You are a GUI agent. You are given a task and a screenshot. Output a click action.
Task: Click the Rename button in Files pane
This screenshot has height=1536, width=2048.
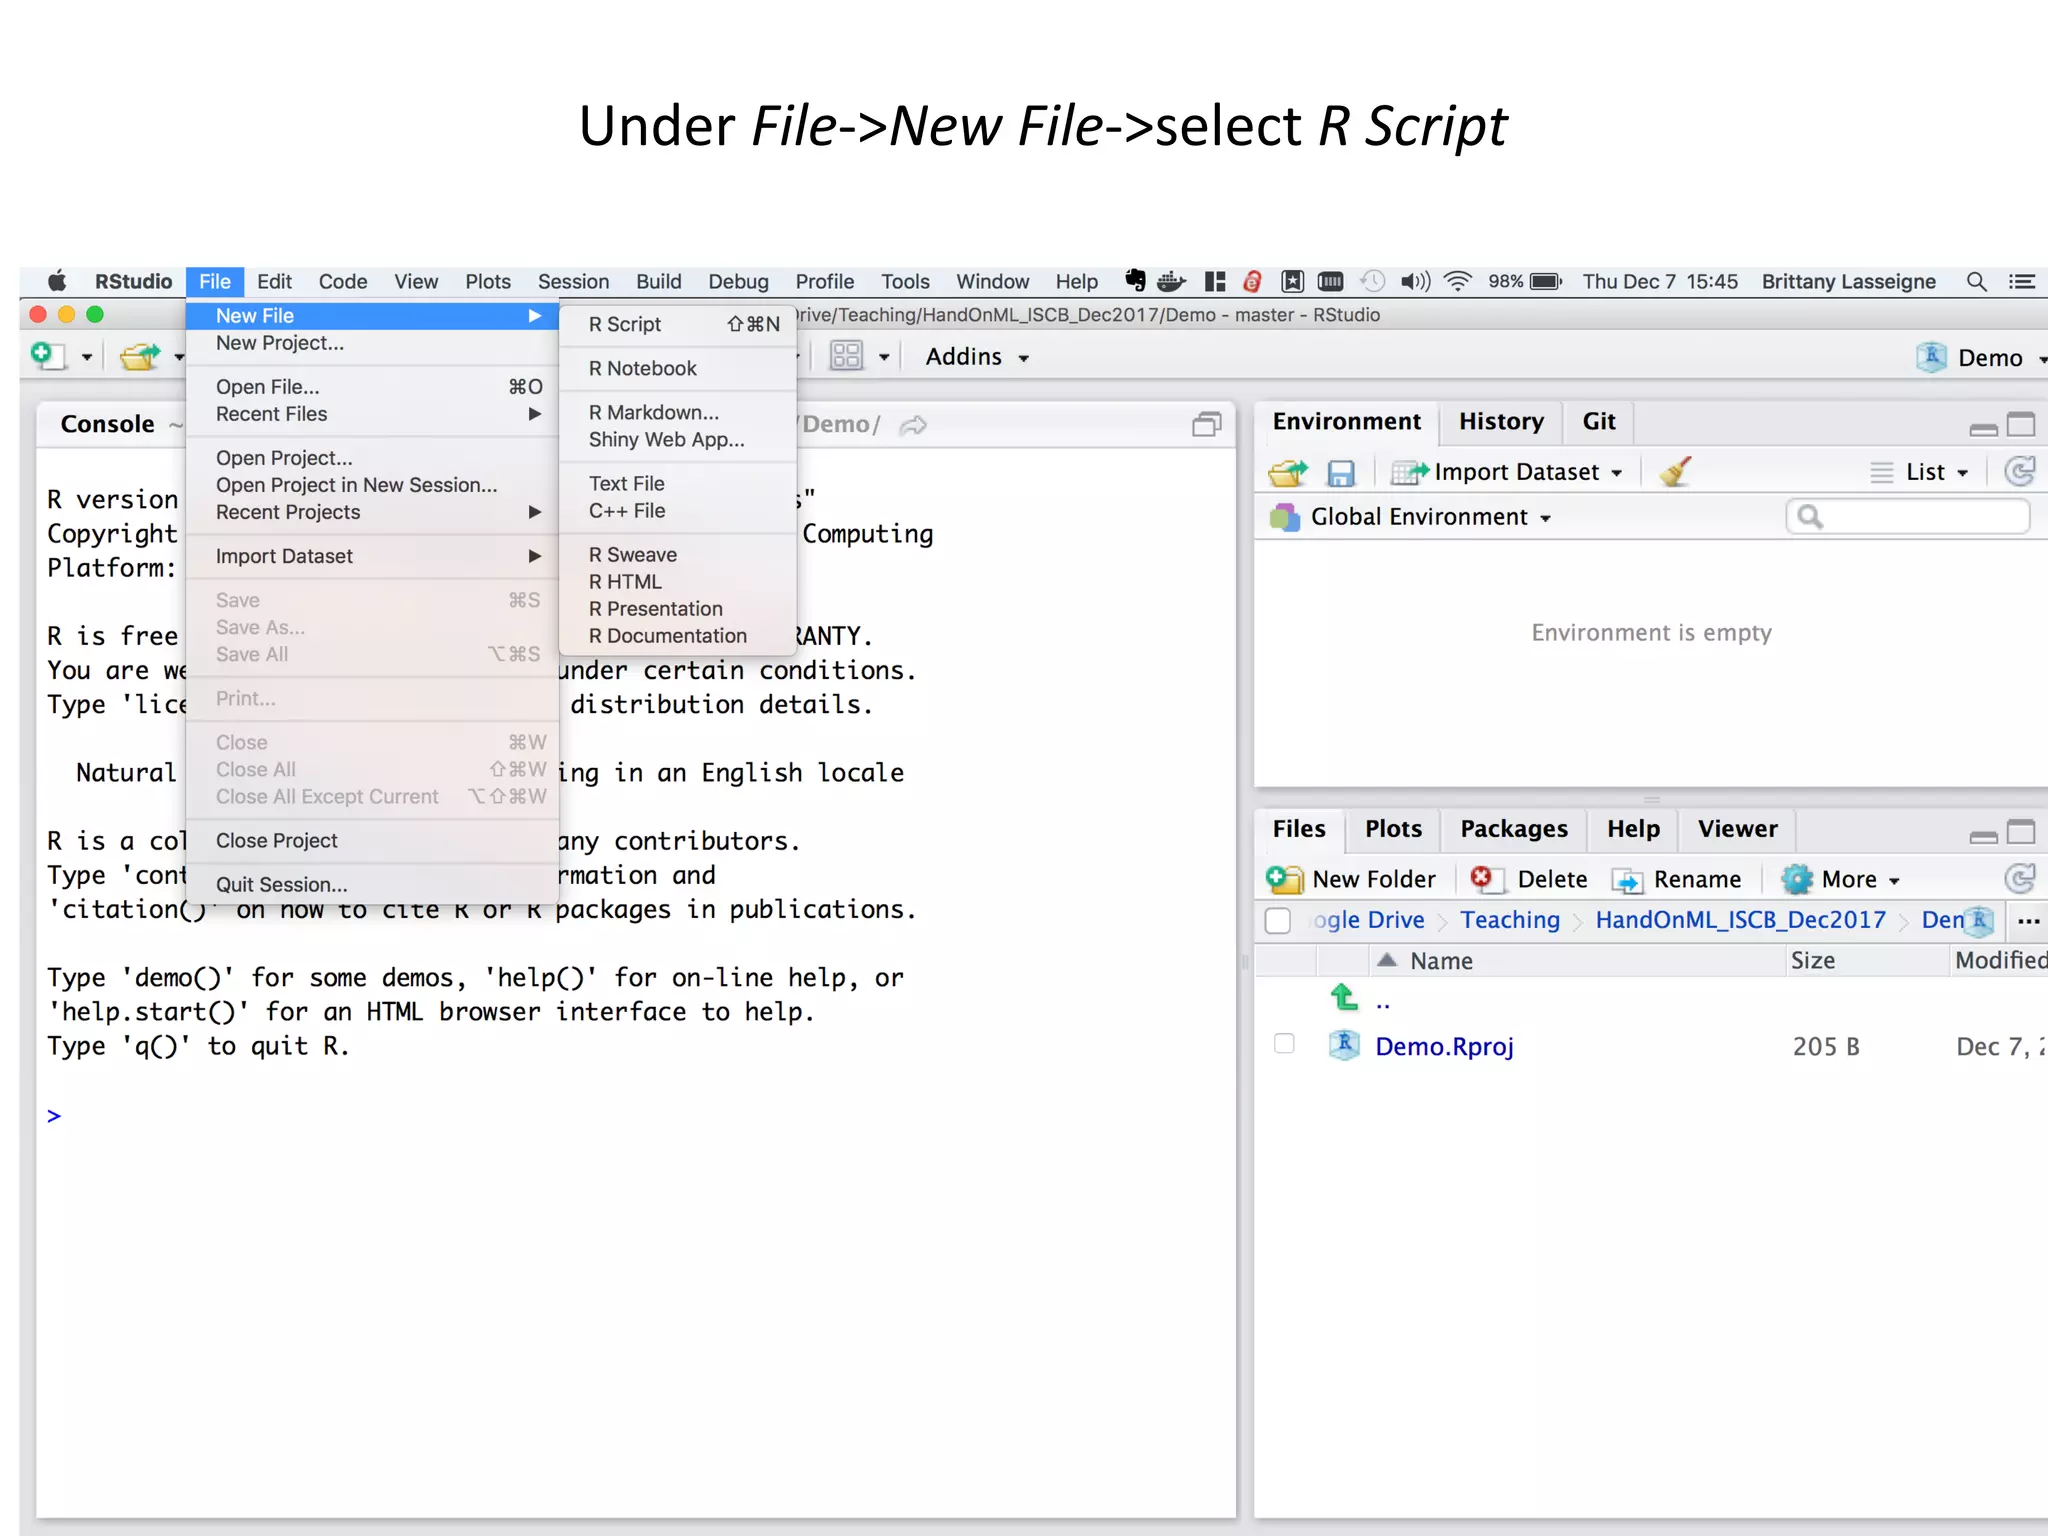click(x=1677, y=879)
